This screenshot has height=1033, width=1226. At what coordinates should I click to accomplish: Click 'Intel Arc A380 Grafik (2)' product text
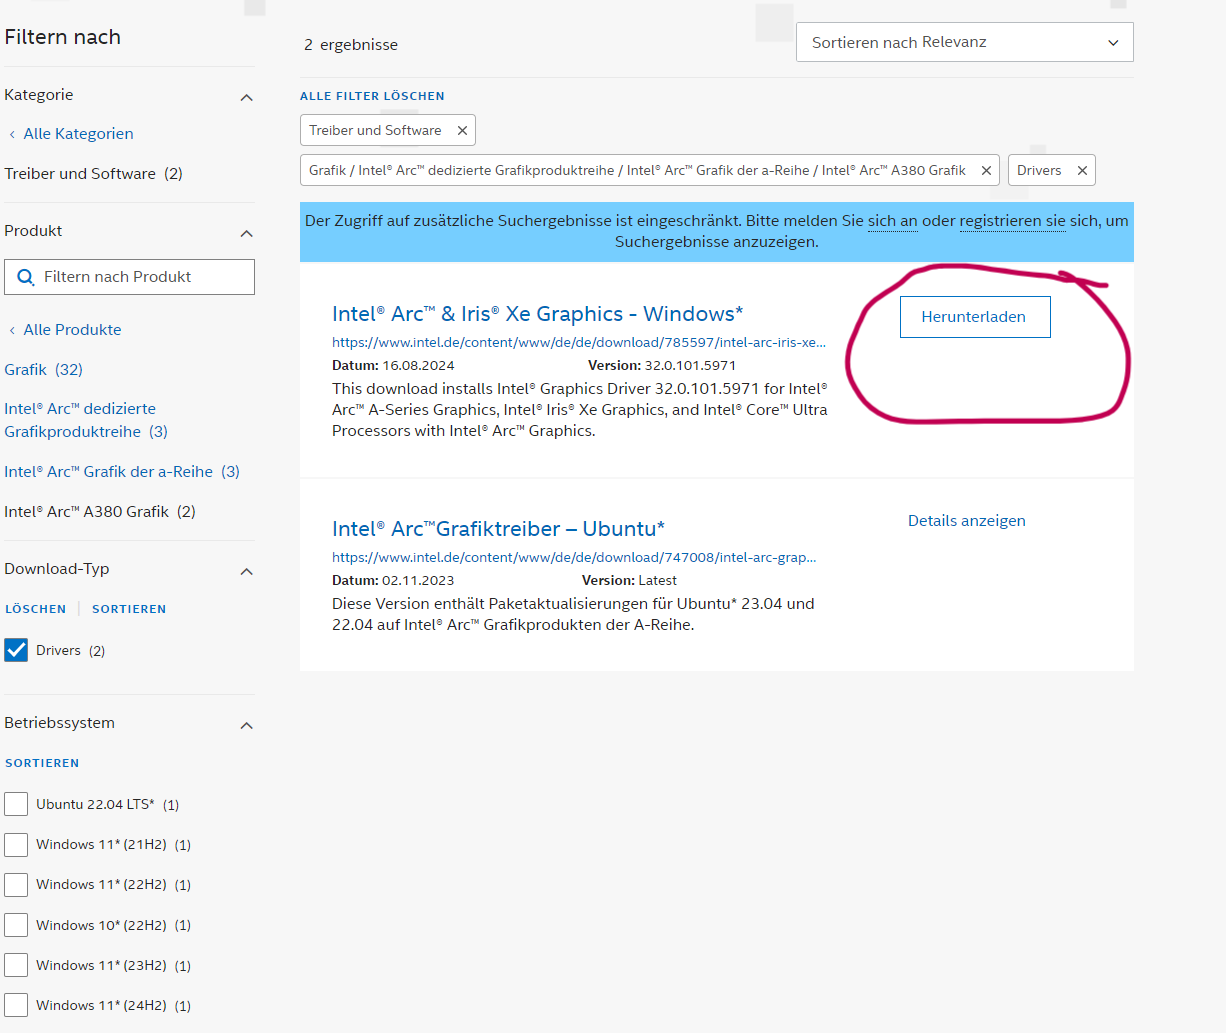click(x=100, y=512)
